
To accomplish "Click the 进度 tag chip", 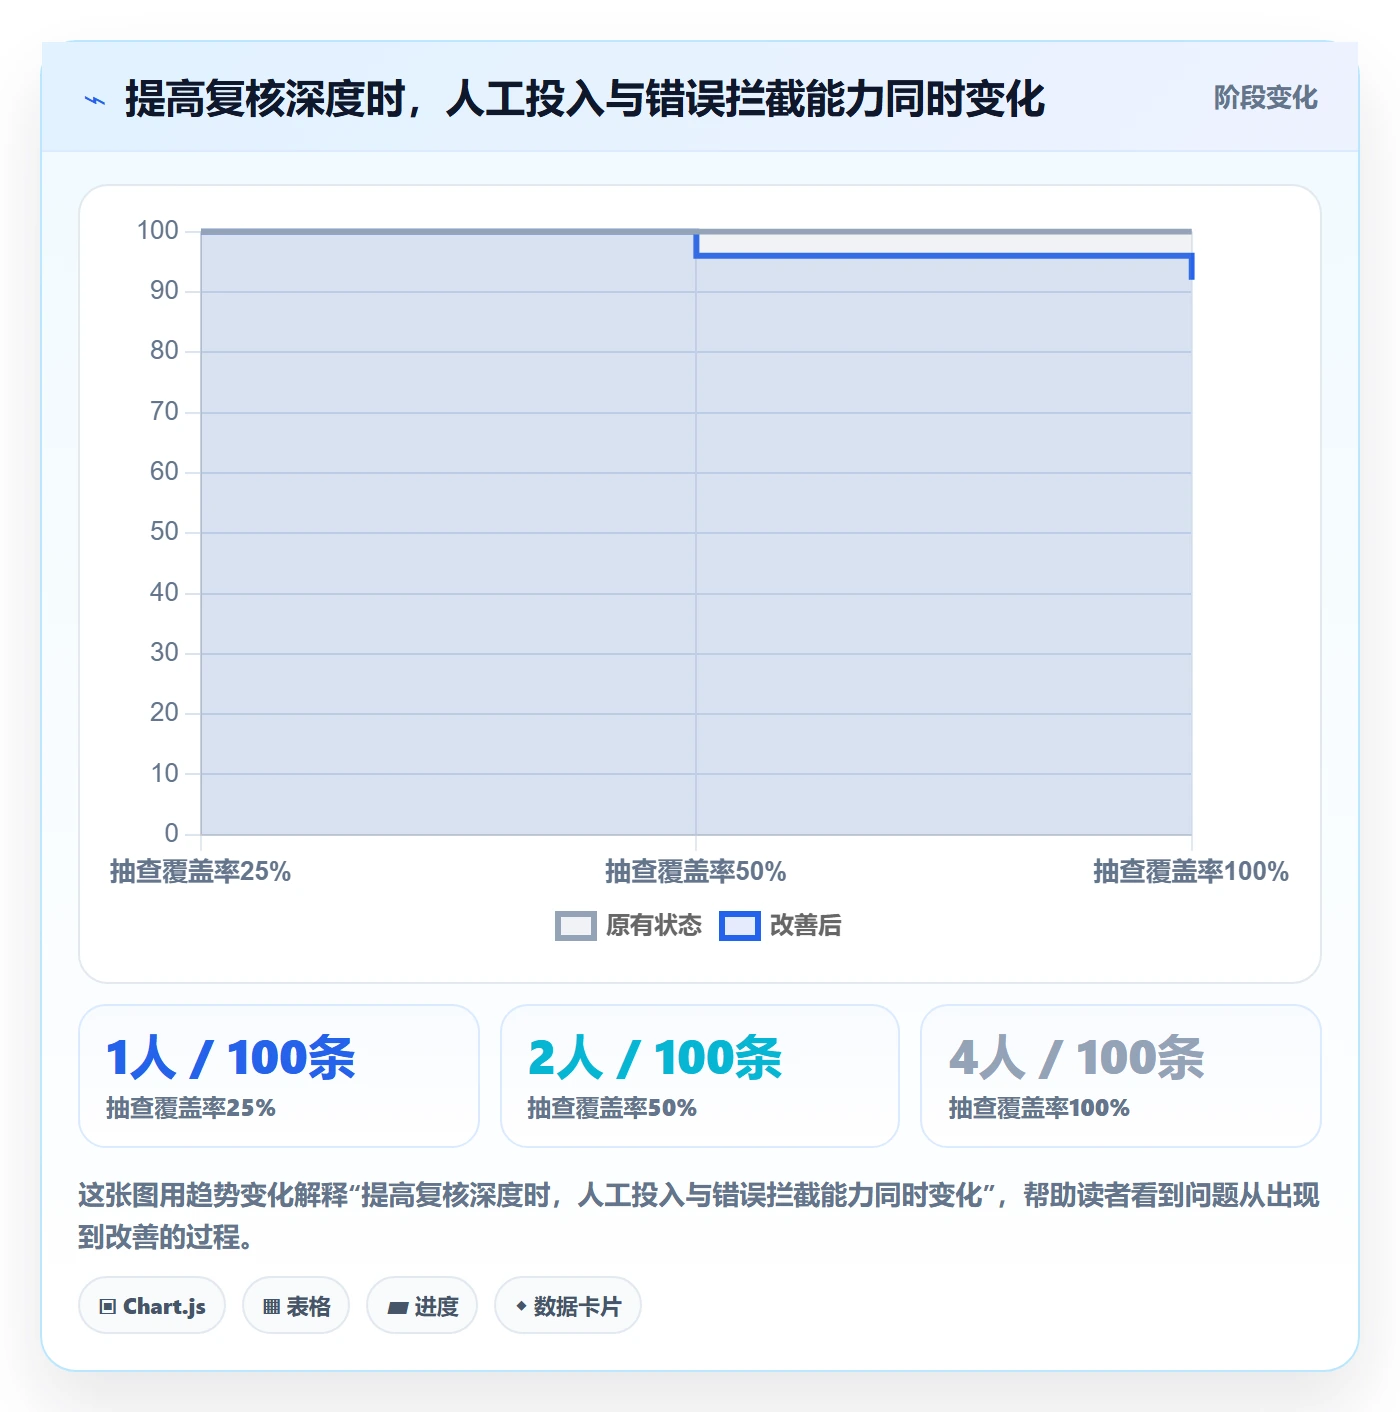I will [x=422, y=1306].
